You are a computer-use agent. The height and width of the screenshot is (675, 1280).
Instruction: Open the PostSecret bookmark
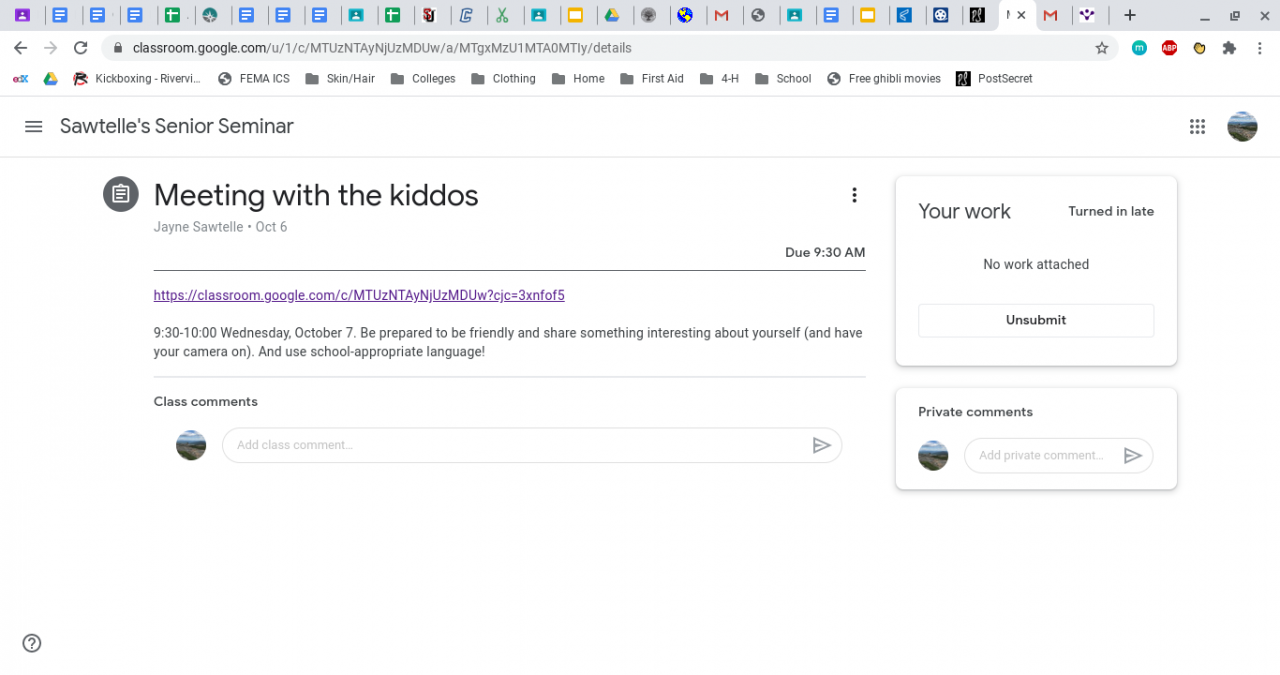click(x=994, y=79)
